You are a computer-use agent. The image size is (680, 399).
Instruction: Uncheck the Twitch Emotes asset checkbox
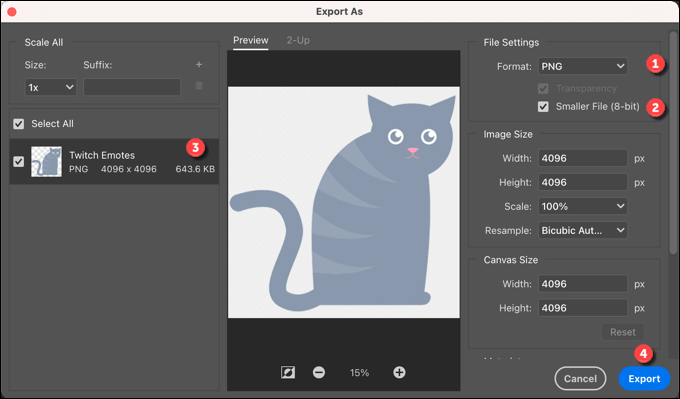click(x=19, y=162)
